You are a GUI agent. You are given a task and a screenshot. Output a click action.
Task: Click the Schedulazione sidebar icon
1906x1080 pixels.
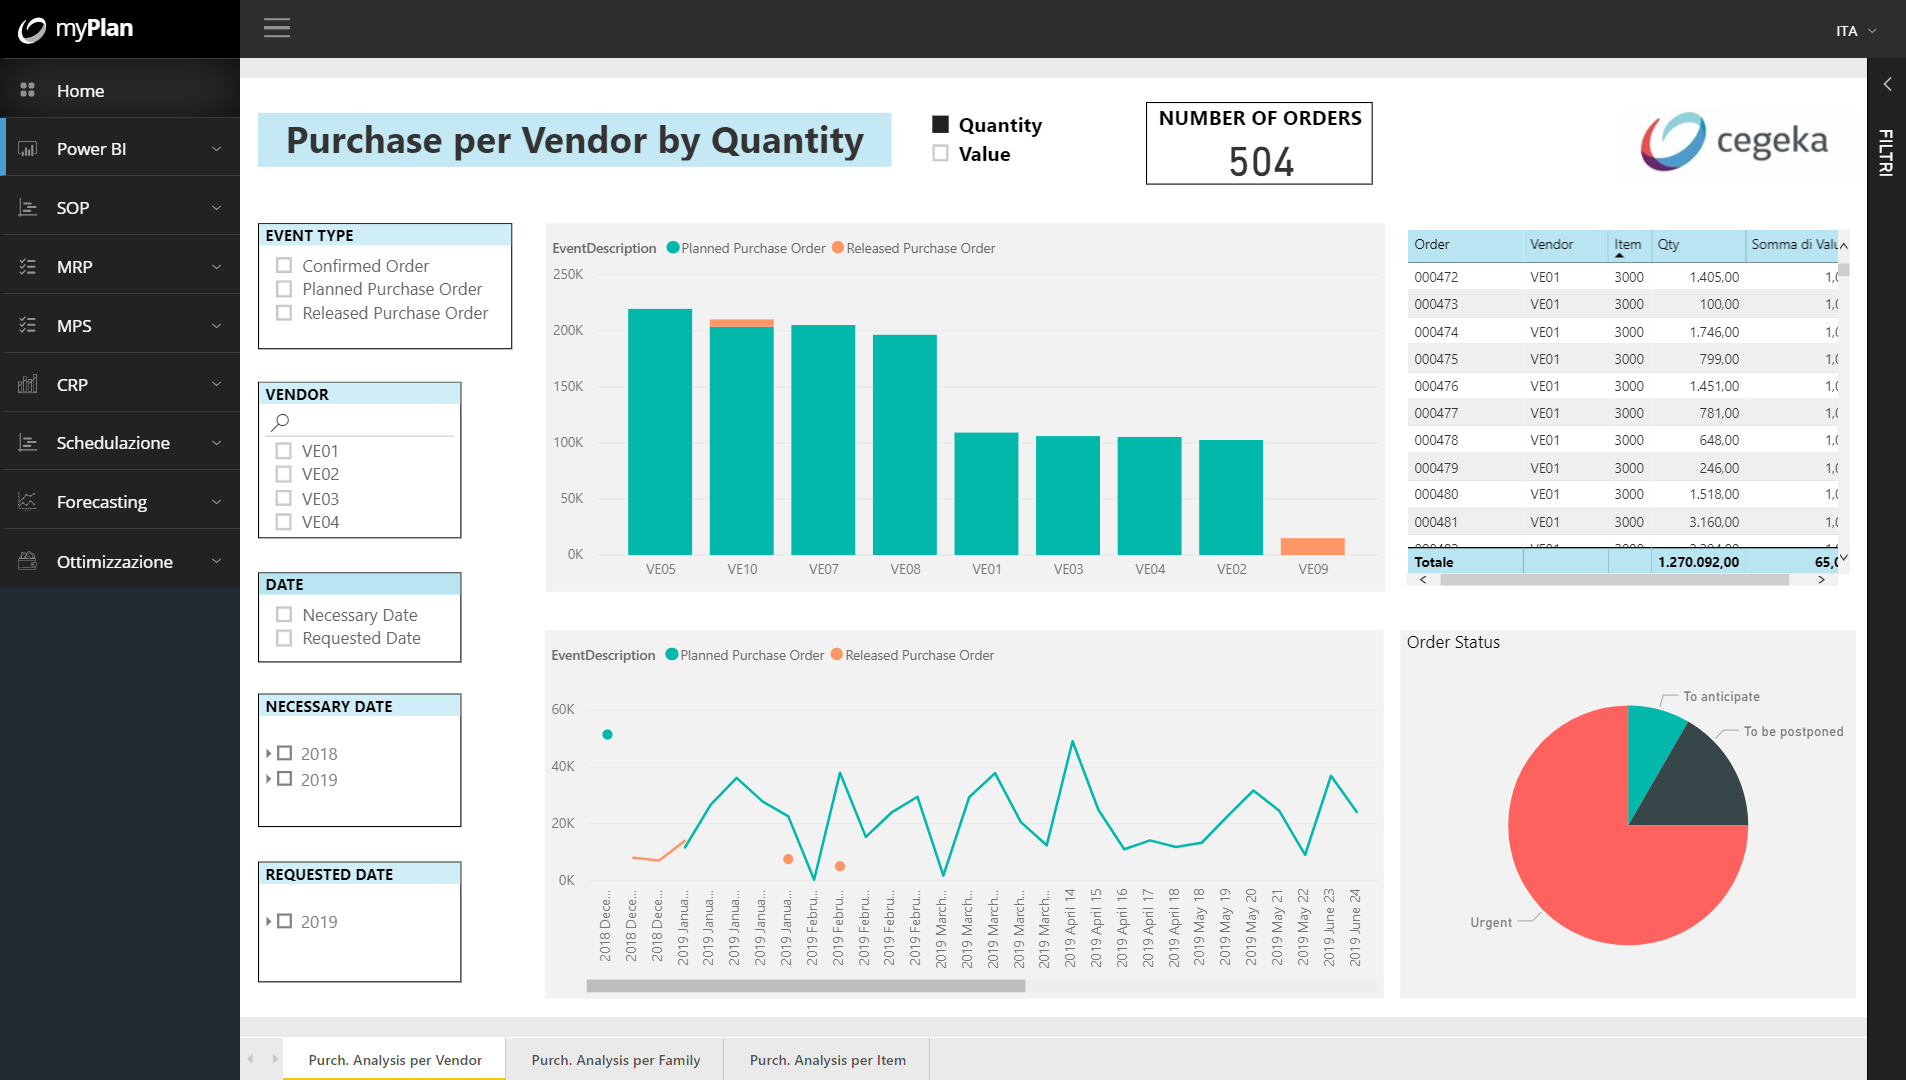[x=28, y=443]
